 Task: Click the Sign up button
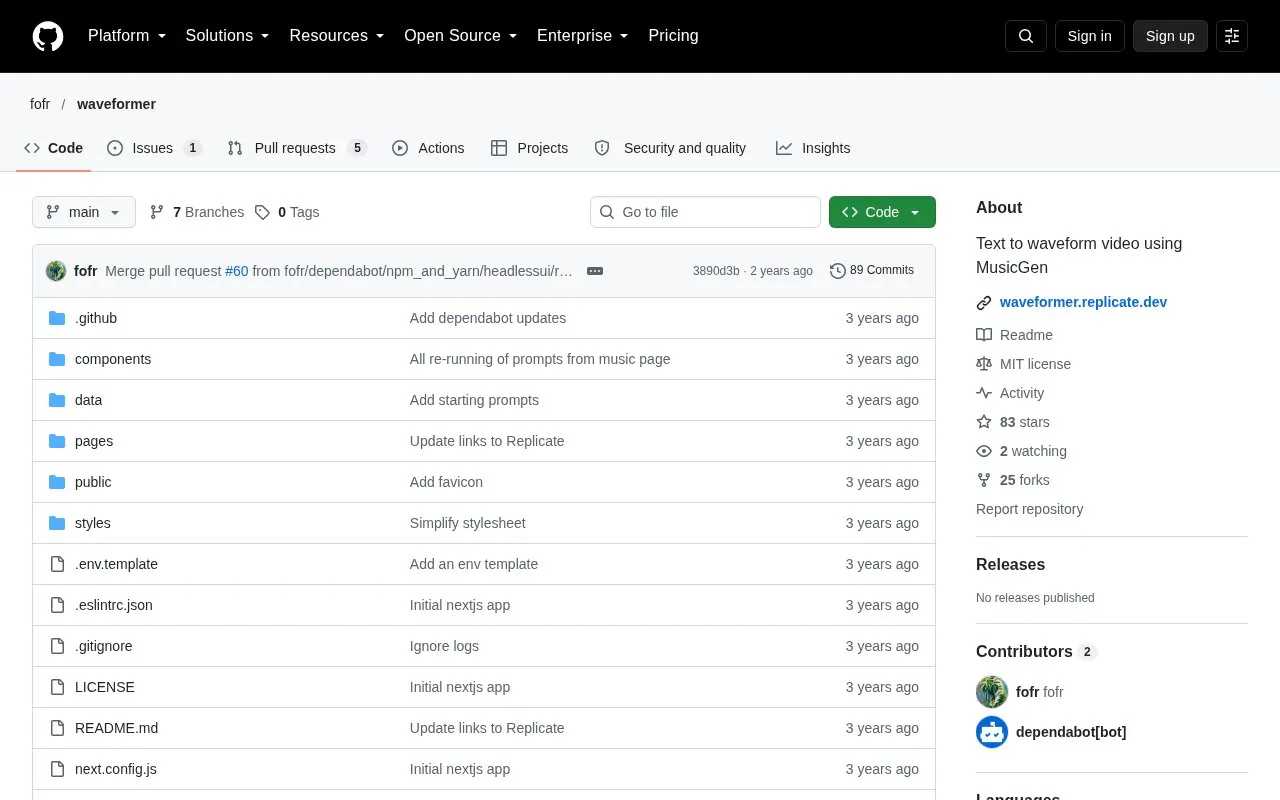[x=1170, y=36]
